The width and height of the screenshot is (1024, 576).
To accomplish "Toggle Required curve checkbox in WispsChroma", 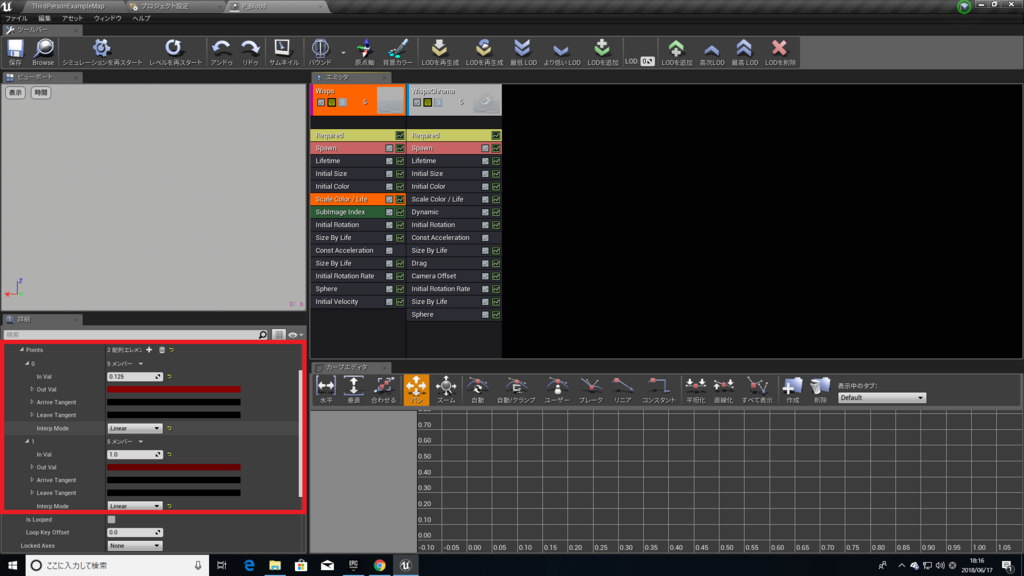I will (496, 135).
